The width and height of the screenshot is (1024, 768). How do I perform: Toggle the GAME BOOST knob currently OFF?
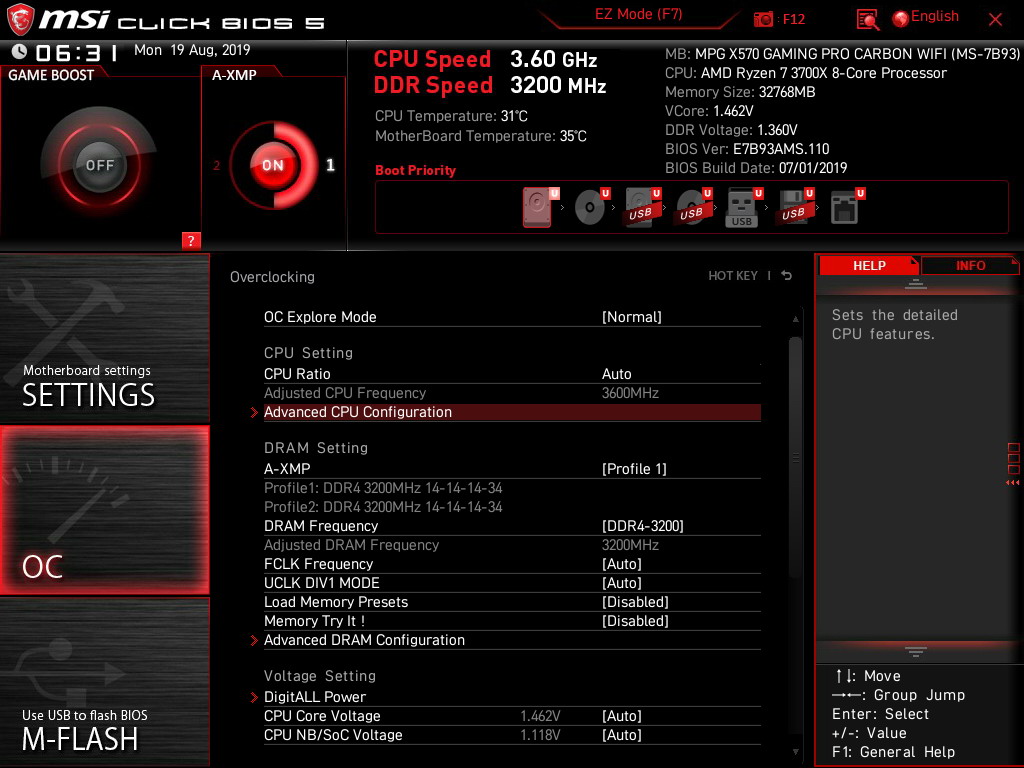(x=99, y=165)
